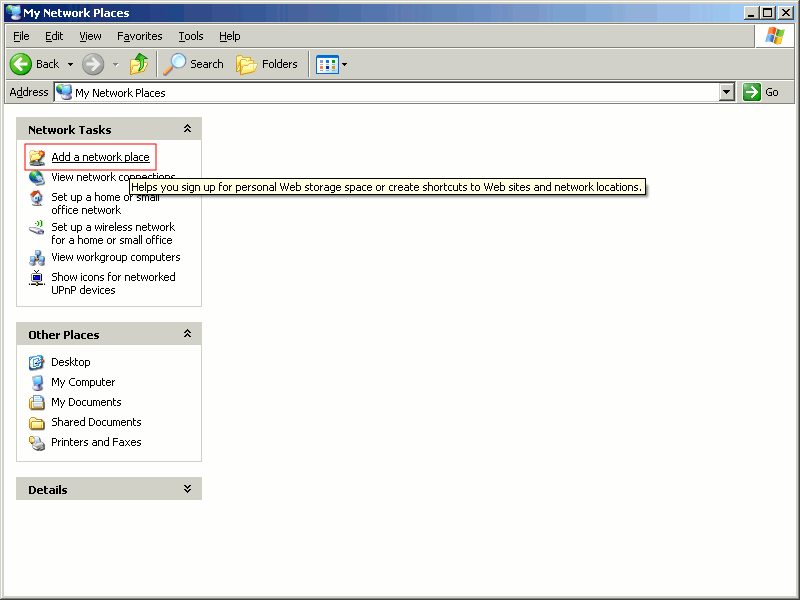Open the Forward history dropdown arrow
800x600 pixels.
coord(116,64)
